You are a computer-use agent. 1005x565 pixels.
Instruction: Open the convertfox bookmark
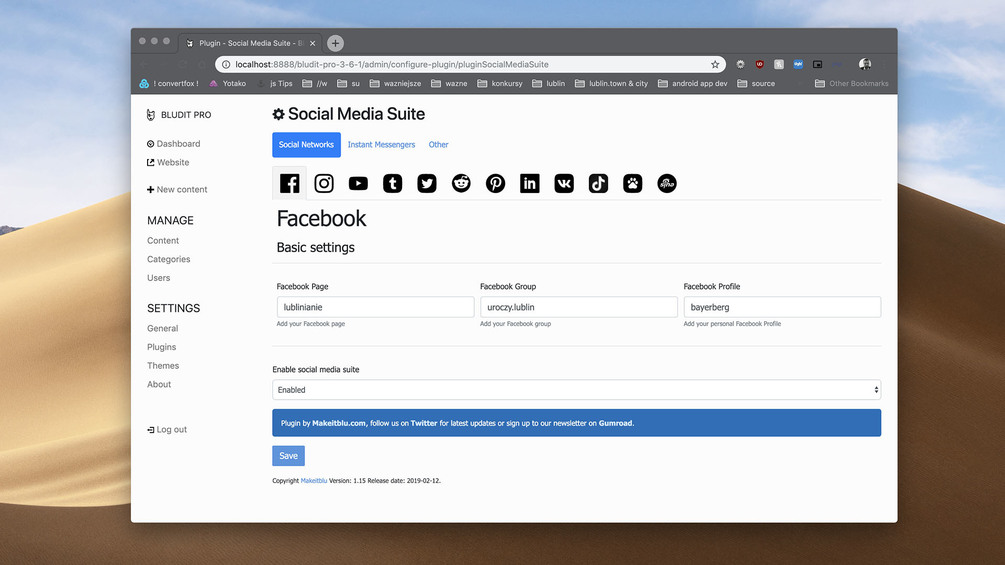coord(169,83)
